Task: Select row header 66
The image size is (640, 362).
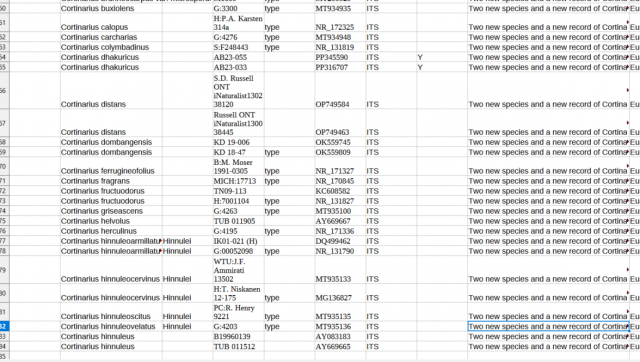Action: pyautogui.click(x=4, y=91)
